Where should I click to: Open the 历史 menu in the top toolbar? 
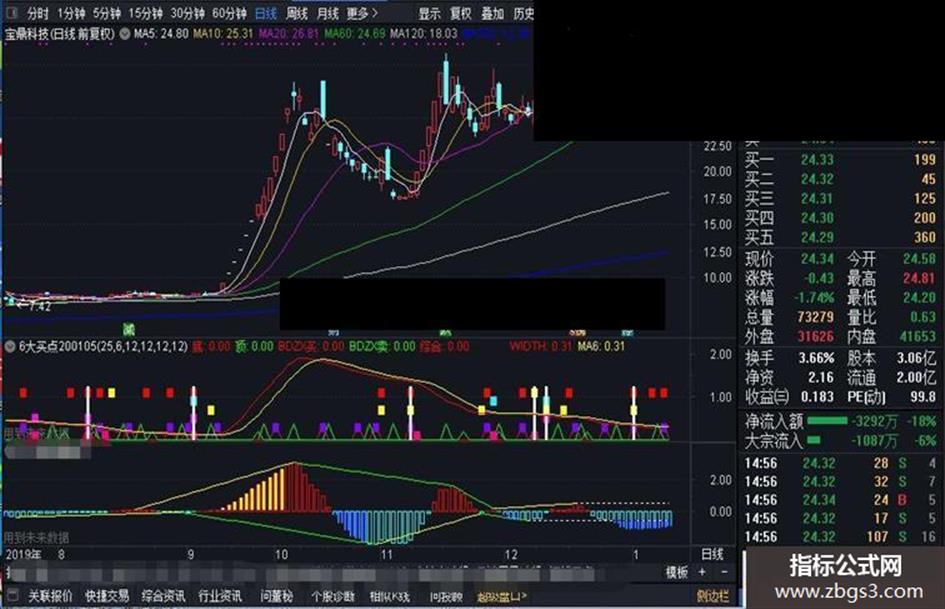[523, 13]
